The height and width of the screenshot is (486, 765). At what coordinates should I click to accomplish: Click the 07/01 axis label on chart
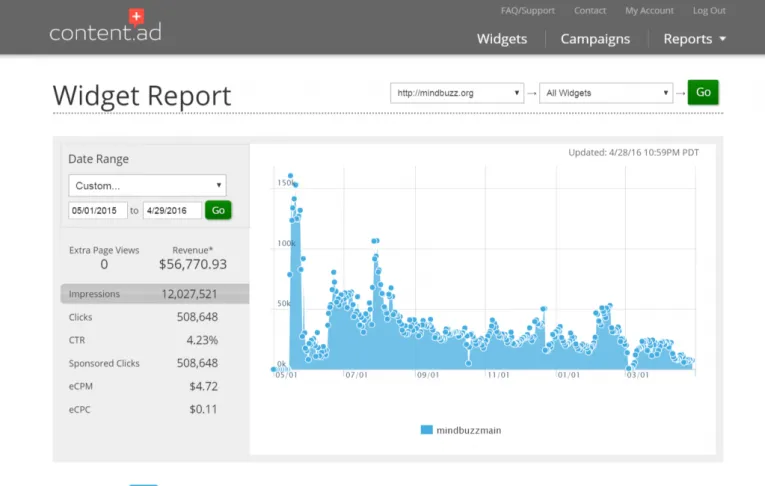click(x=356, y=375)
